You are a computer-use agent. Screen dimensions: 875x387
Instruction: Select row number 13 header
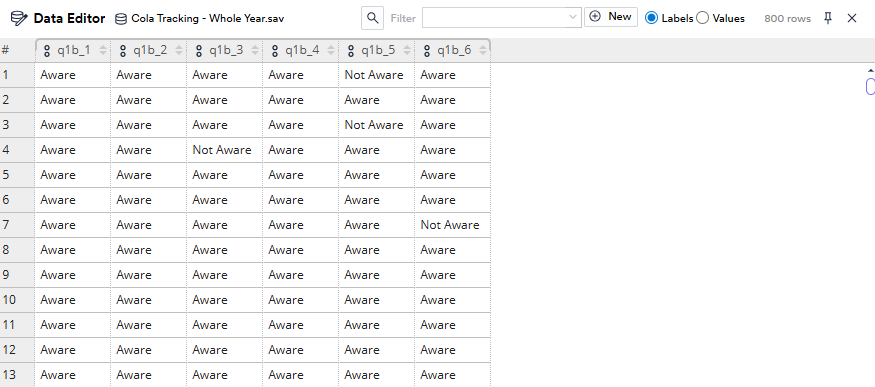coord(17,375)
